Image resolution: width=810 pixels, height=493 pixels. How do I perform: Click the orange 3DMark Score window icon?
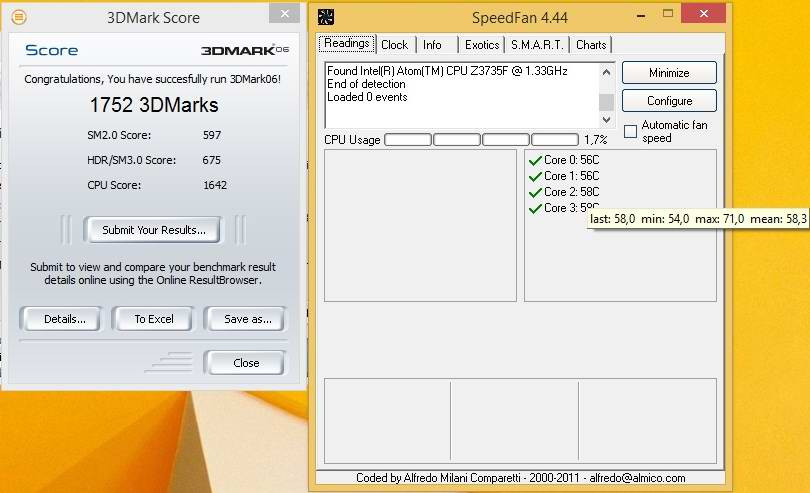coord(19,17)
